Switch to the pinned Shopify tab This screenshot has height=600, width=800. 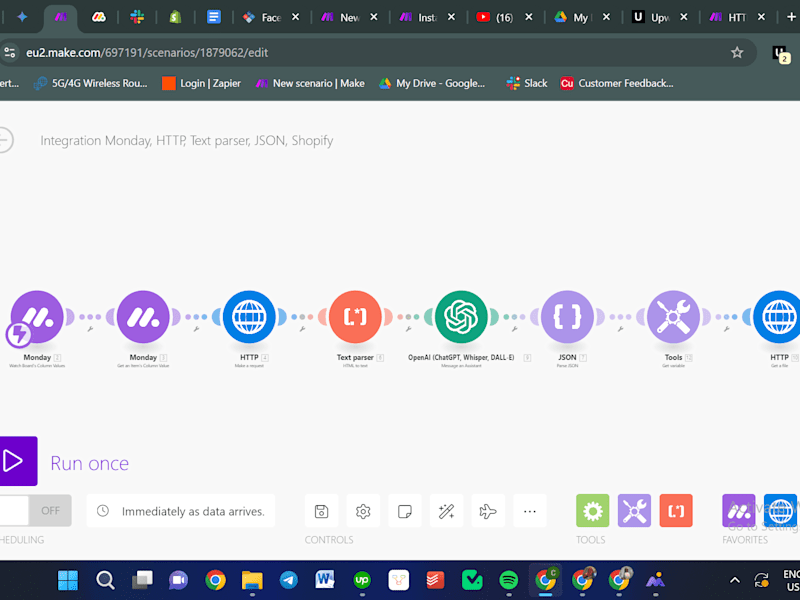(176, 17)
